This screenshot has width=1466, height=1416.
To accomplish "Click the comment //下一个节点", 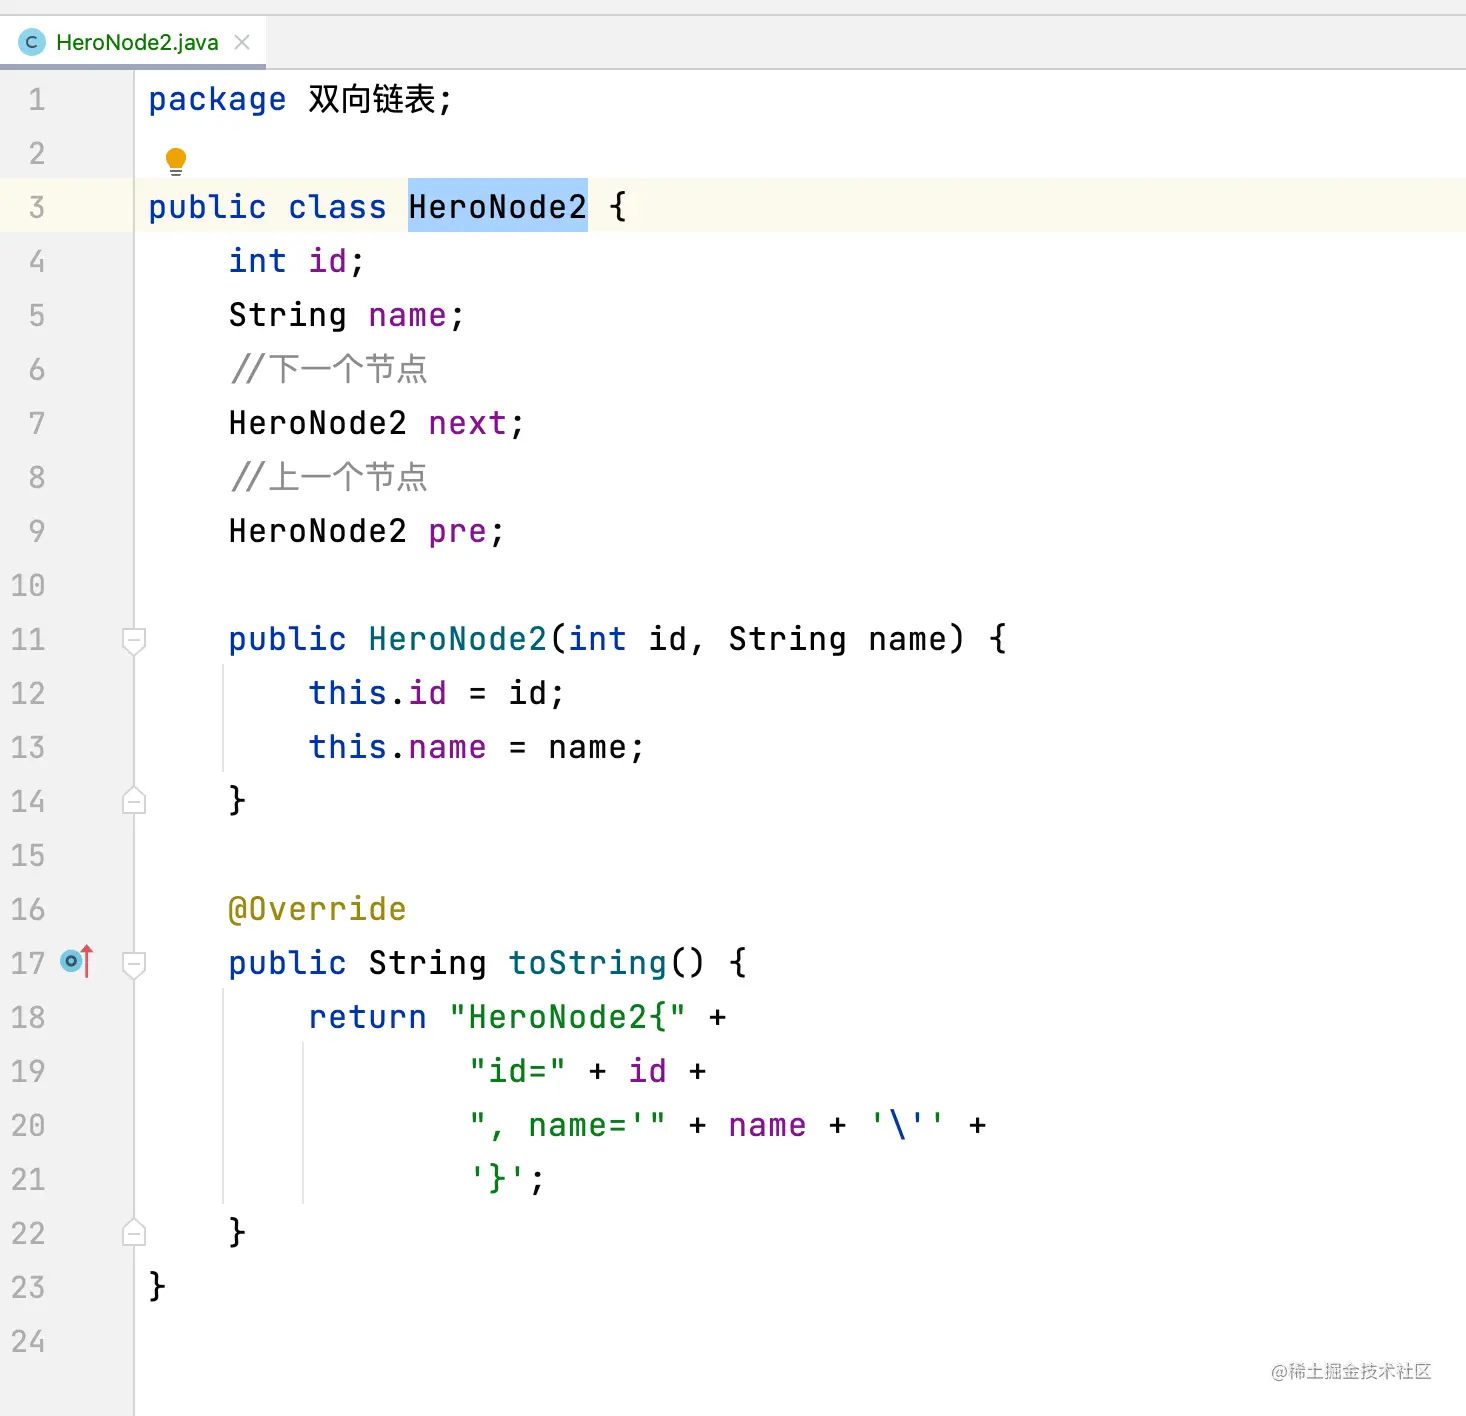I will pos(328,369).
